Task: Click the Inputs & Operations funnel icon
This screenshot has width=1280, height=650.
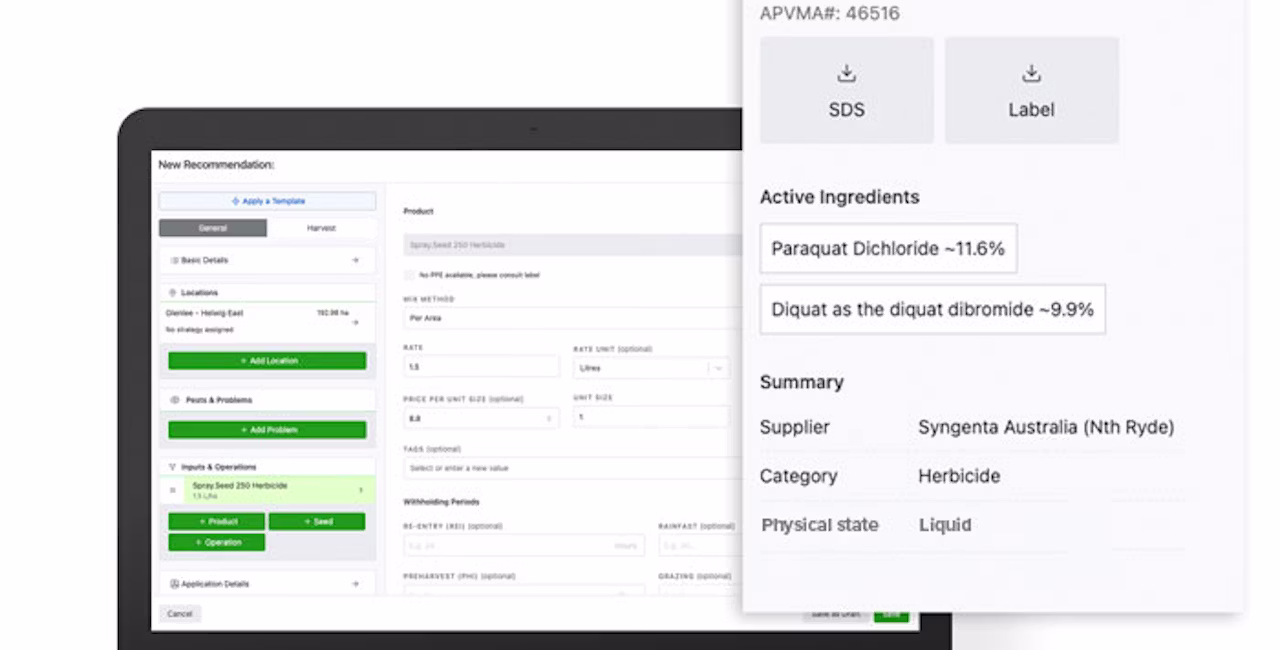Action: pyautogui.click(x=173, y=467)
